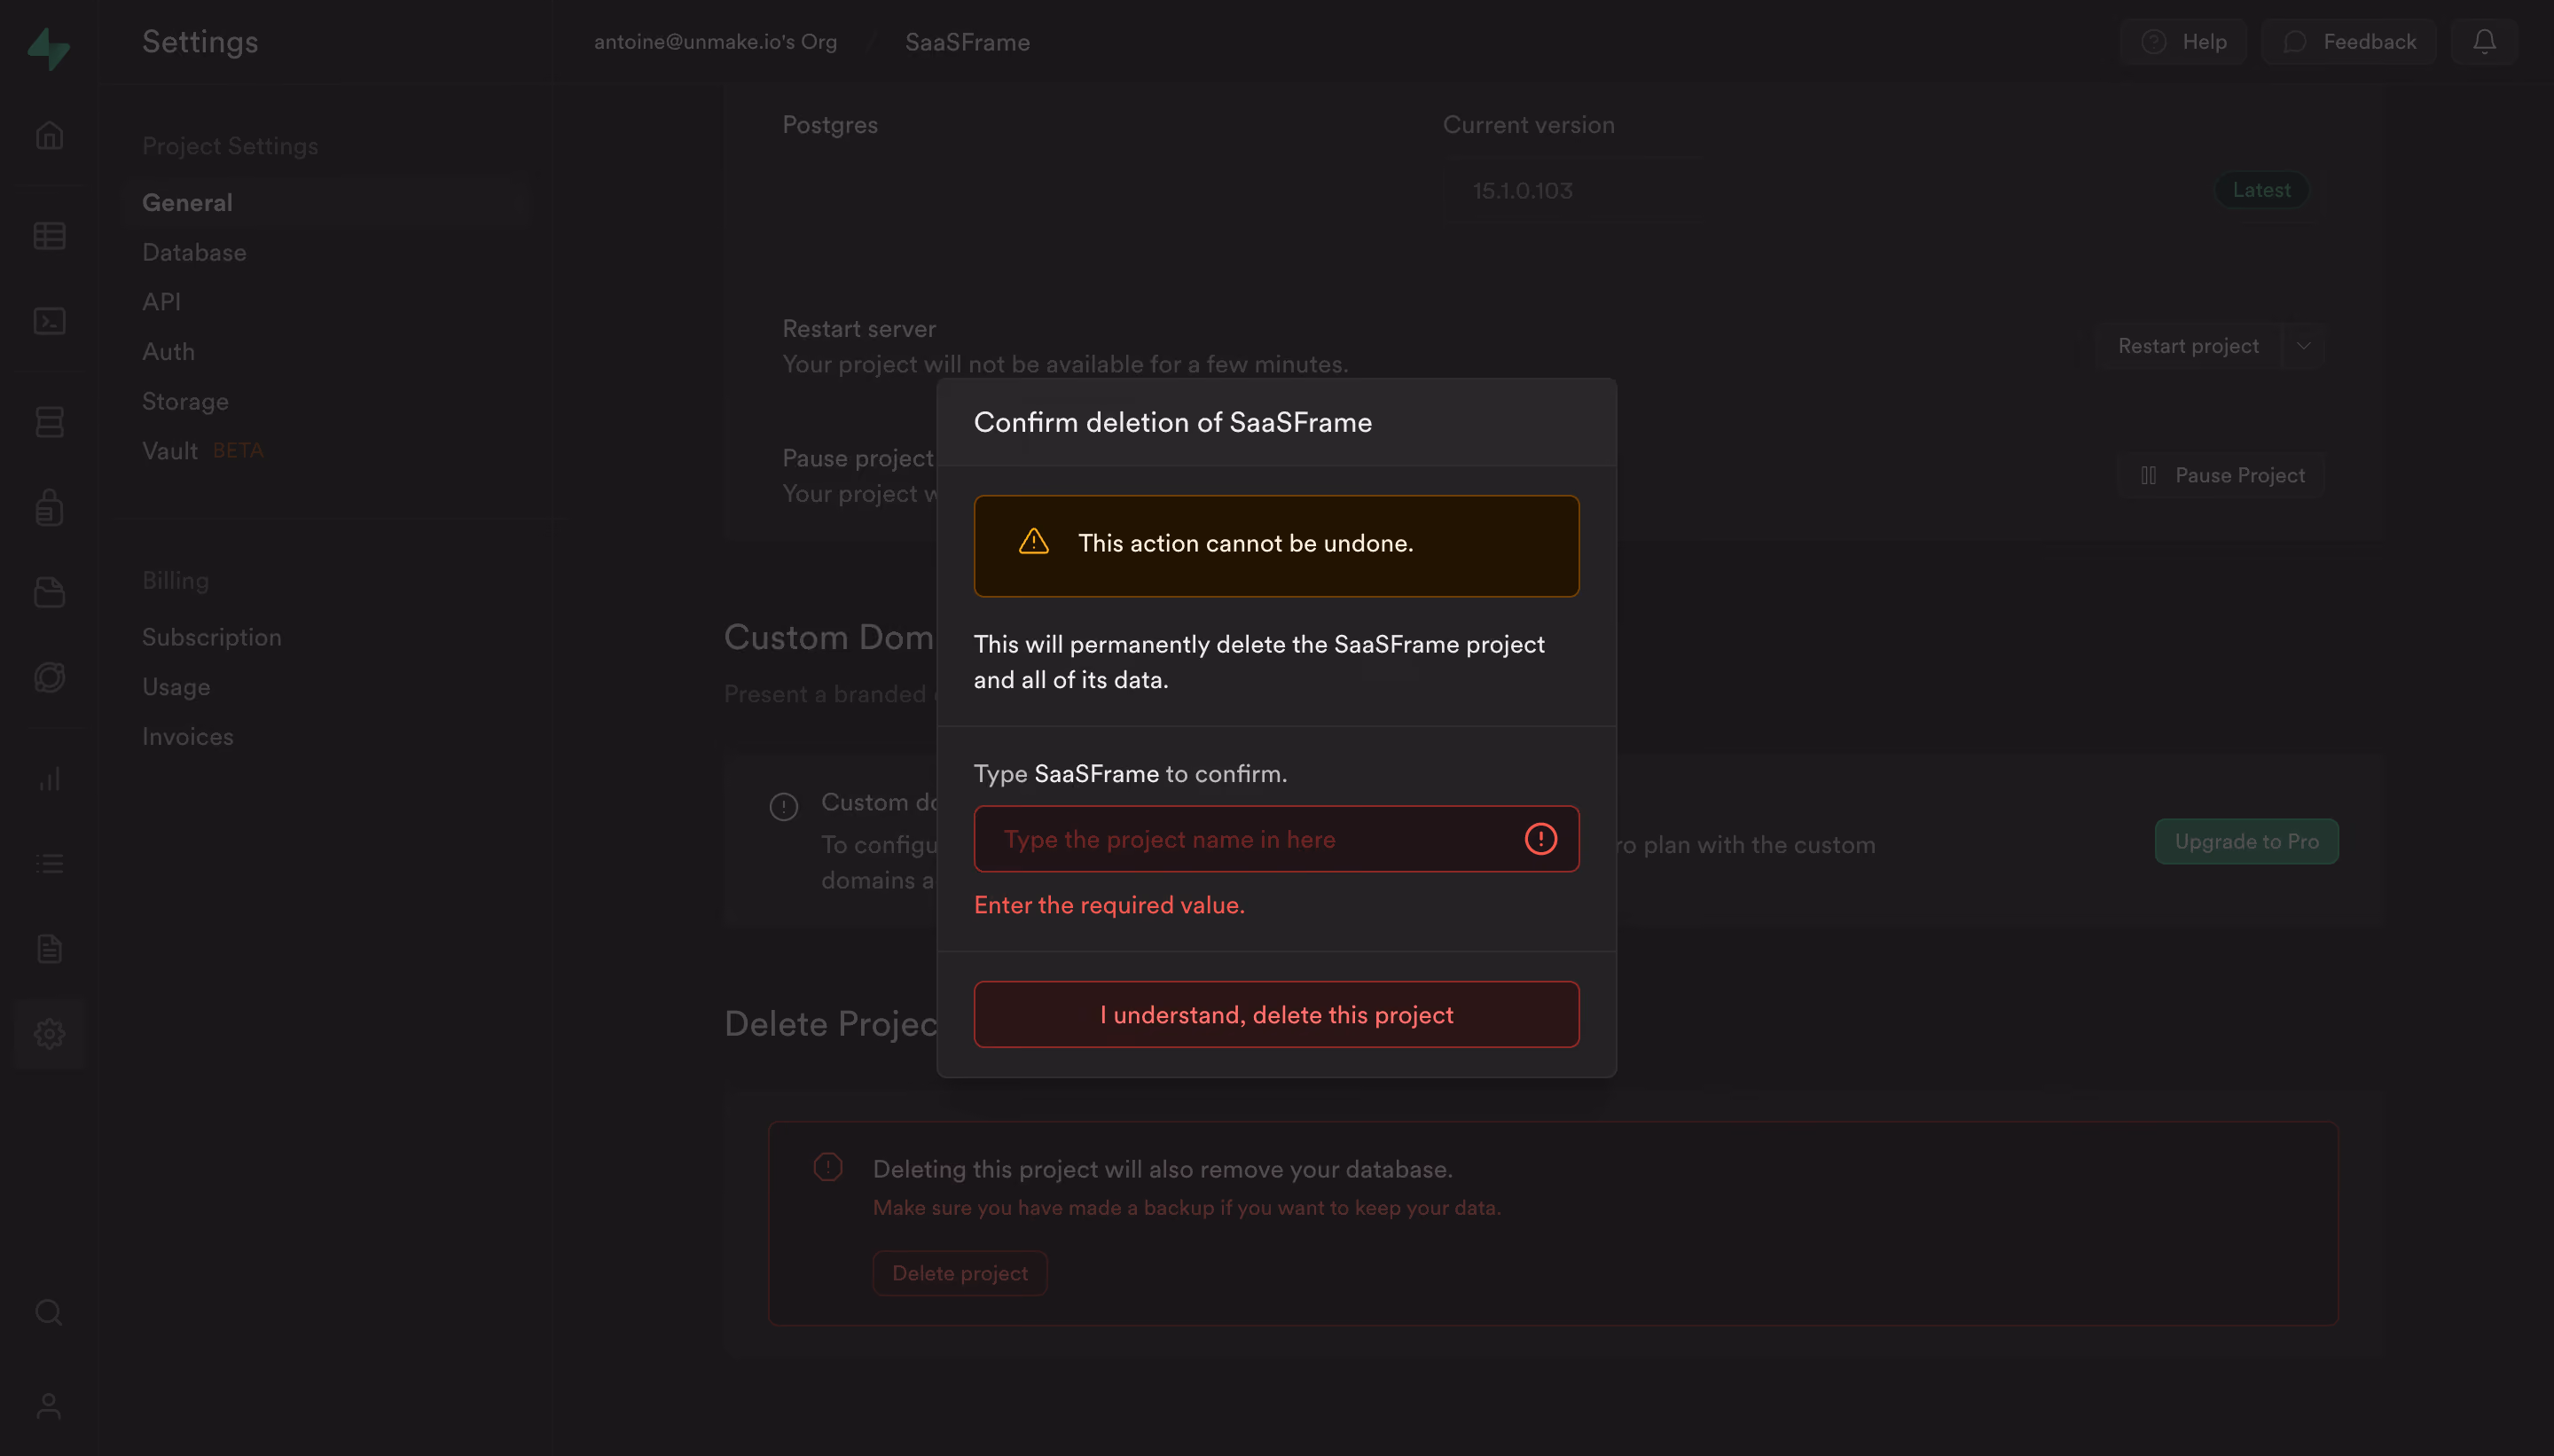Screen dimensions: 2554x1456
Task: Focus the project name confirmation field
Action: click(x=1277, y=839)
